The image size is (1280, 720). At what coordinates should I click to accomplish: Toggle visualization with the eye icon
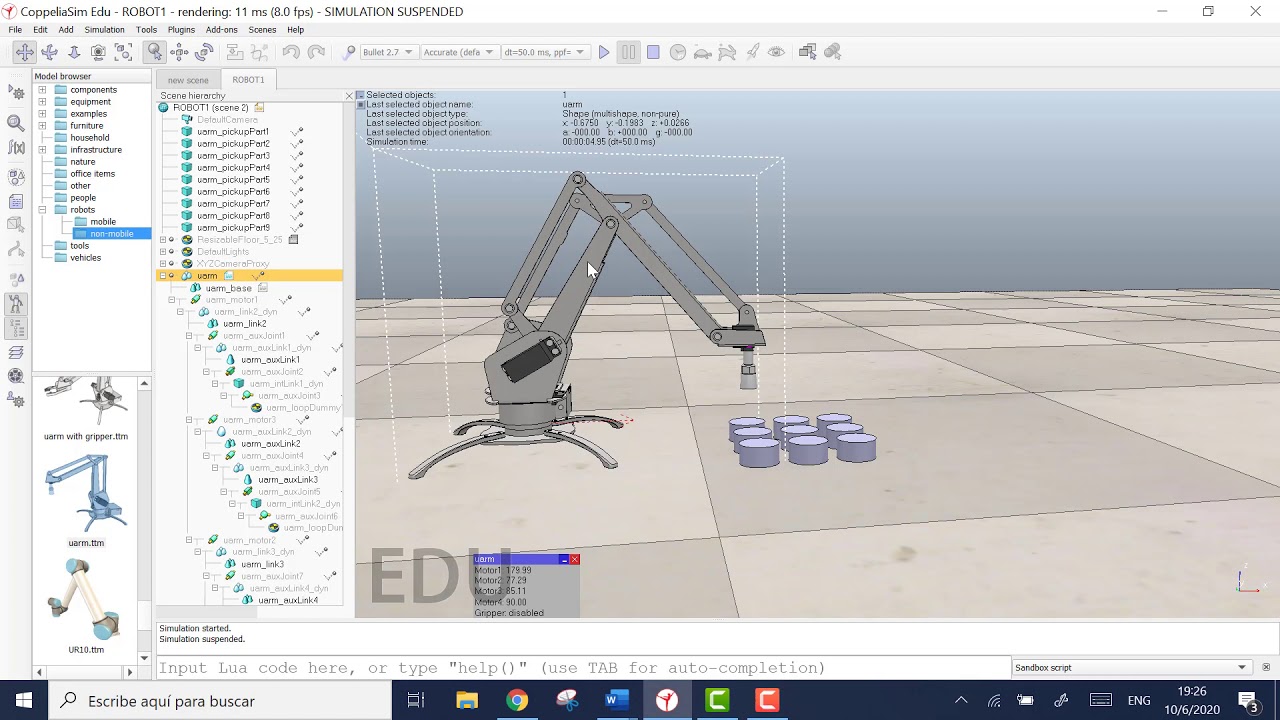coord(776,52)
